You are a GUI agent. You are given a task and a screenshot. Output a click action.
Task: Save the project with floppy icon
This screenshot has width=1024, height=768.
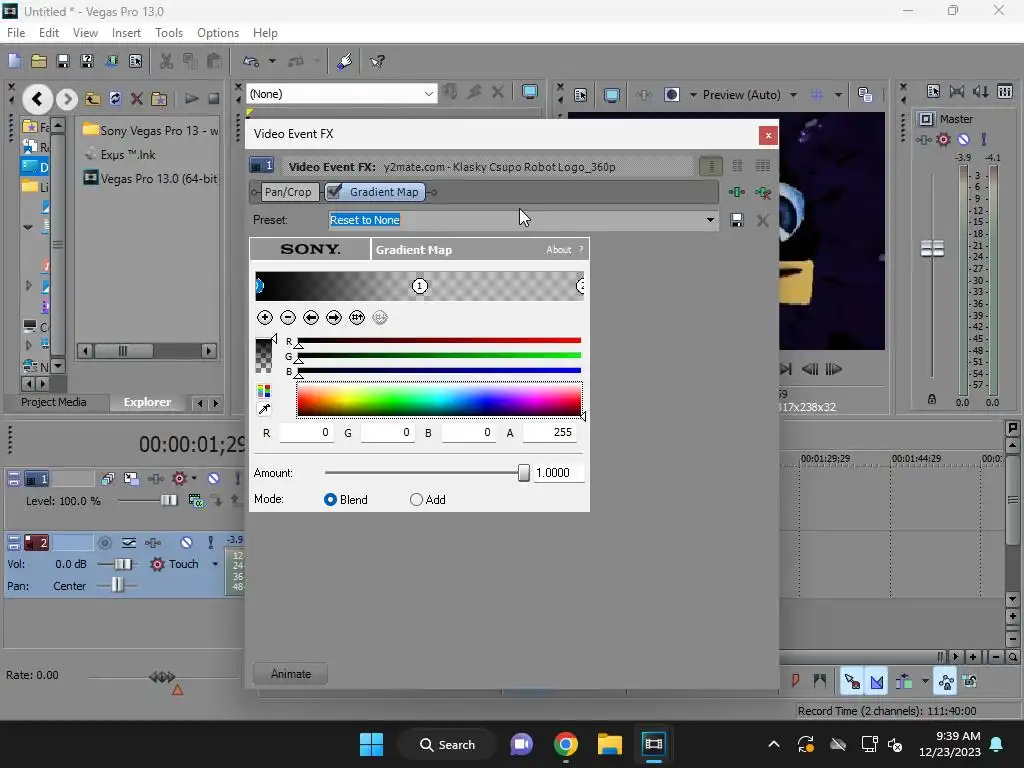coord(63,61)
